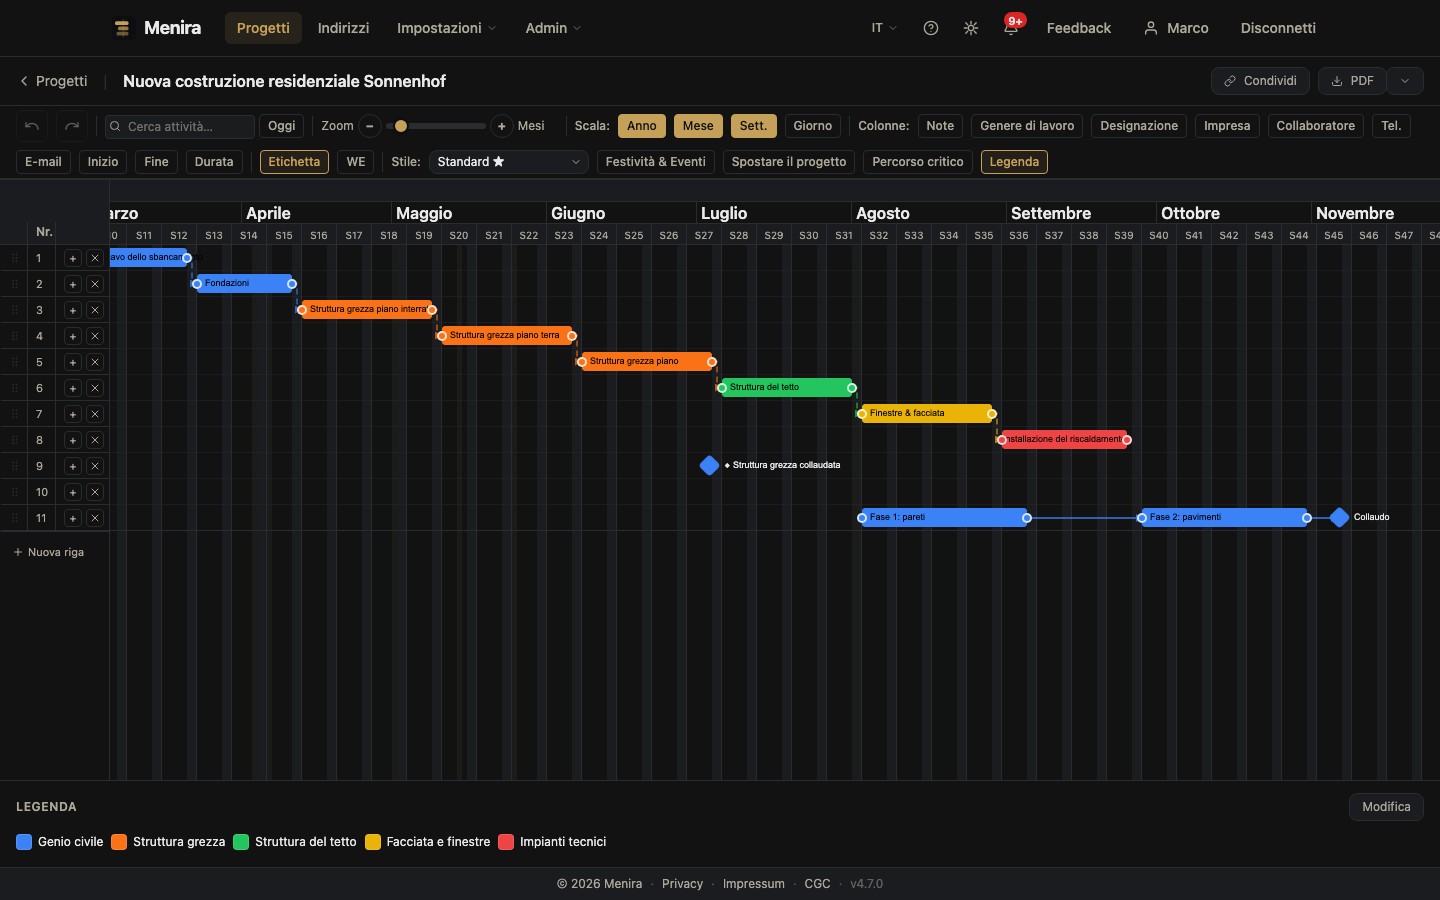Click the zoom in plus button

point(502,126)
